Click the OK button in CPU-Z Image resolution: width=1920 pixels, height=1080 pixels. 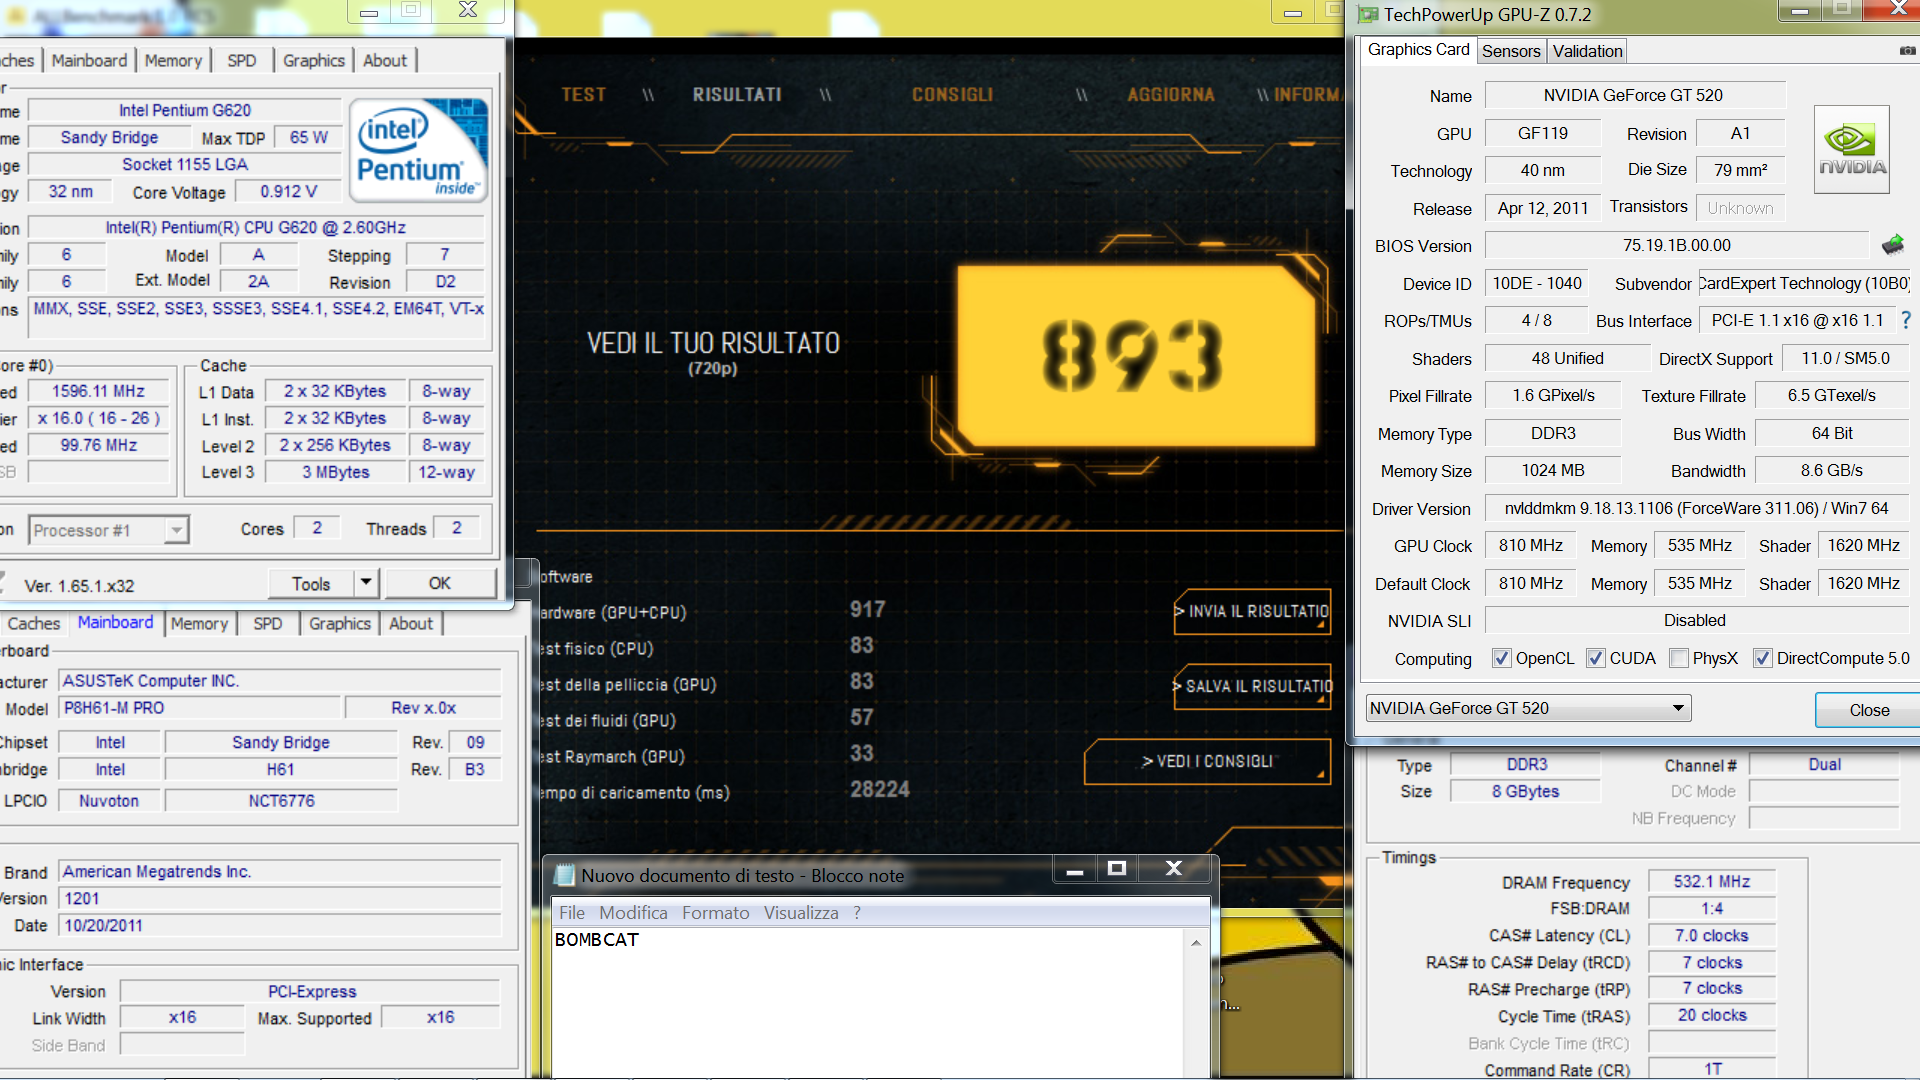pyautogui.click(x=440, y=583)
